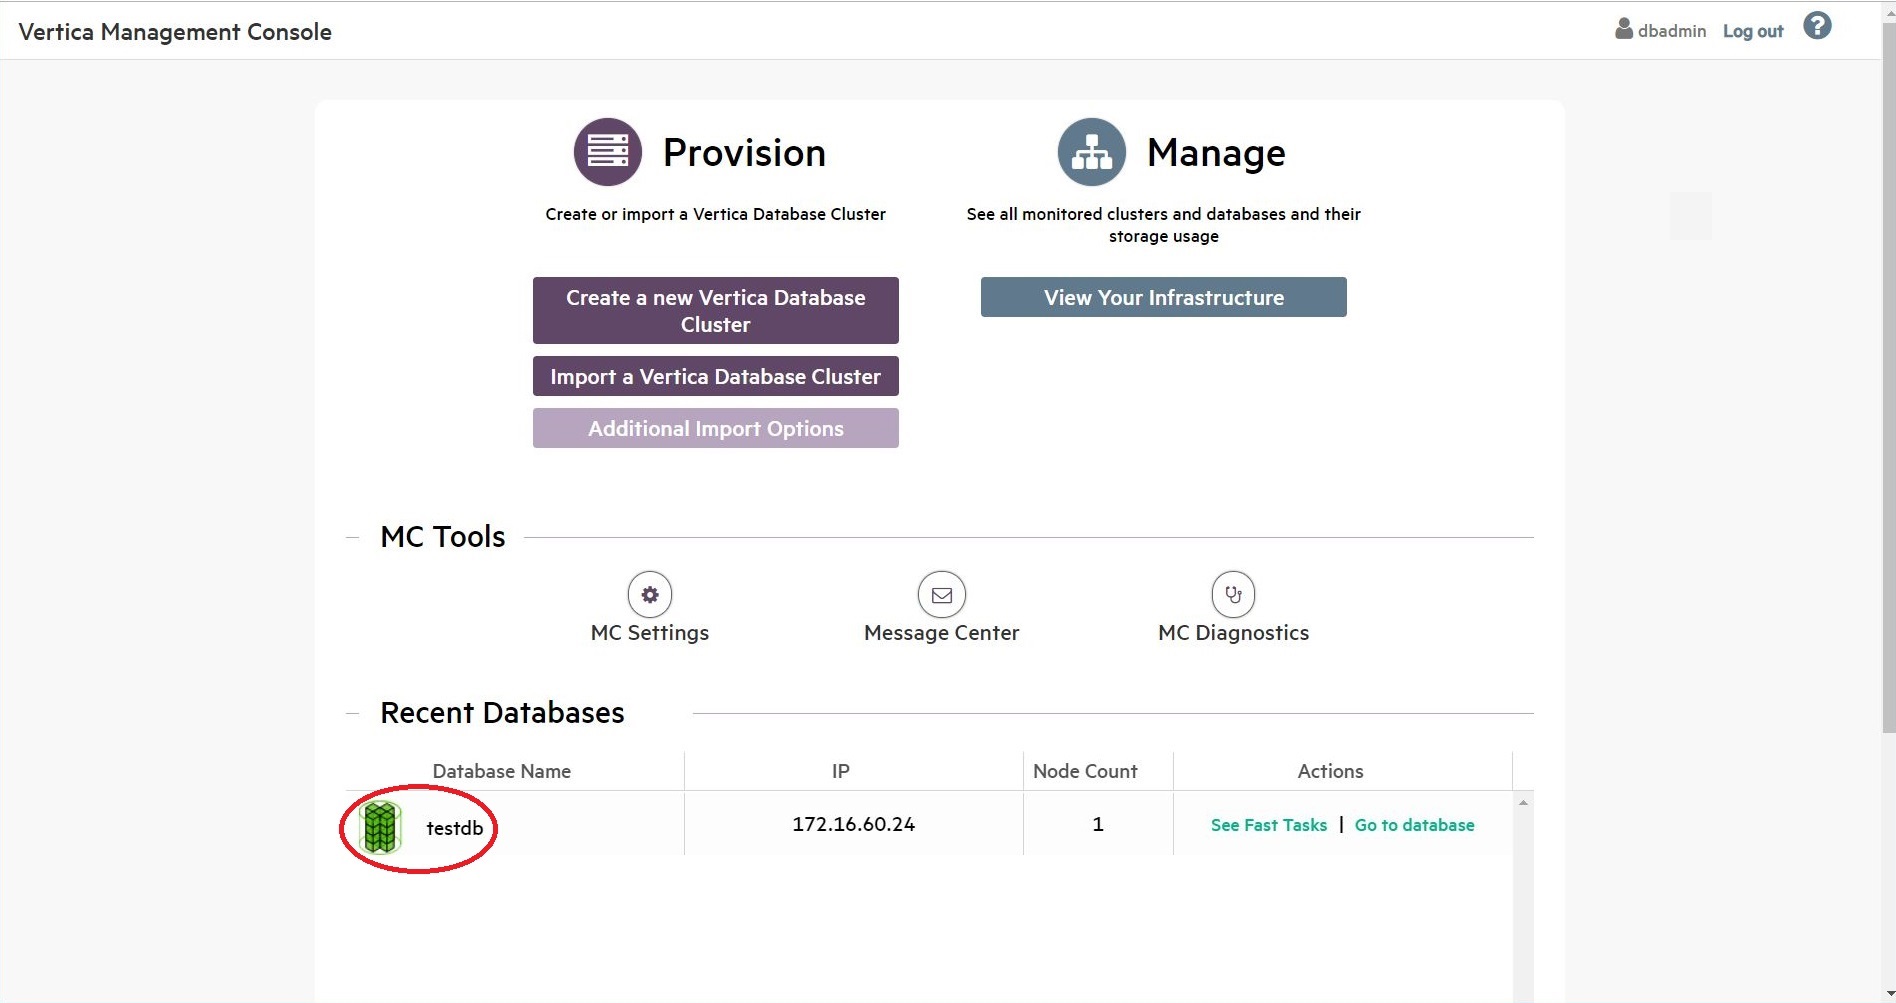The image size is (1896, 1003).
Task: Click the dbadmin user icon
Action: pos(1623,29)
